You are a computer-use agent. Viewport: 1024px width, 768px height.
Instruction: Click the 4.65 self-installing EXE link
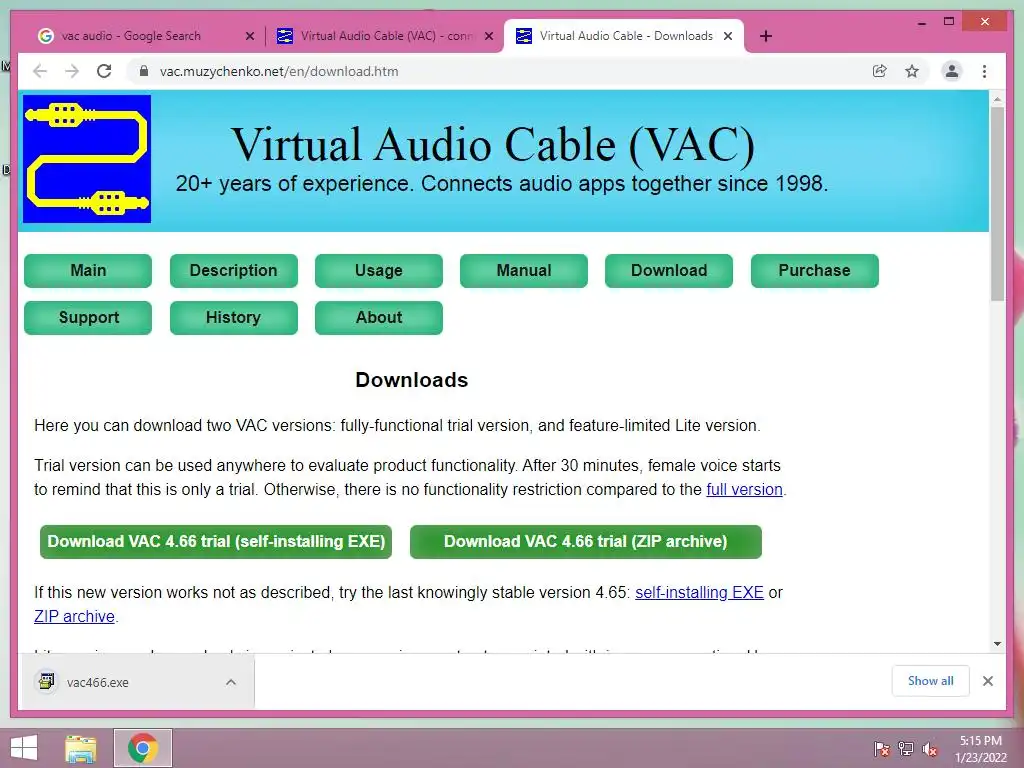coord(699,592)
